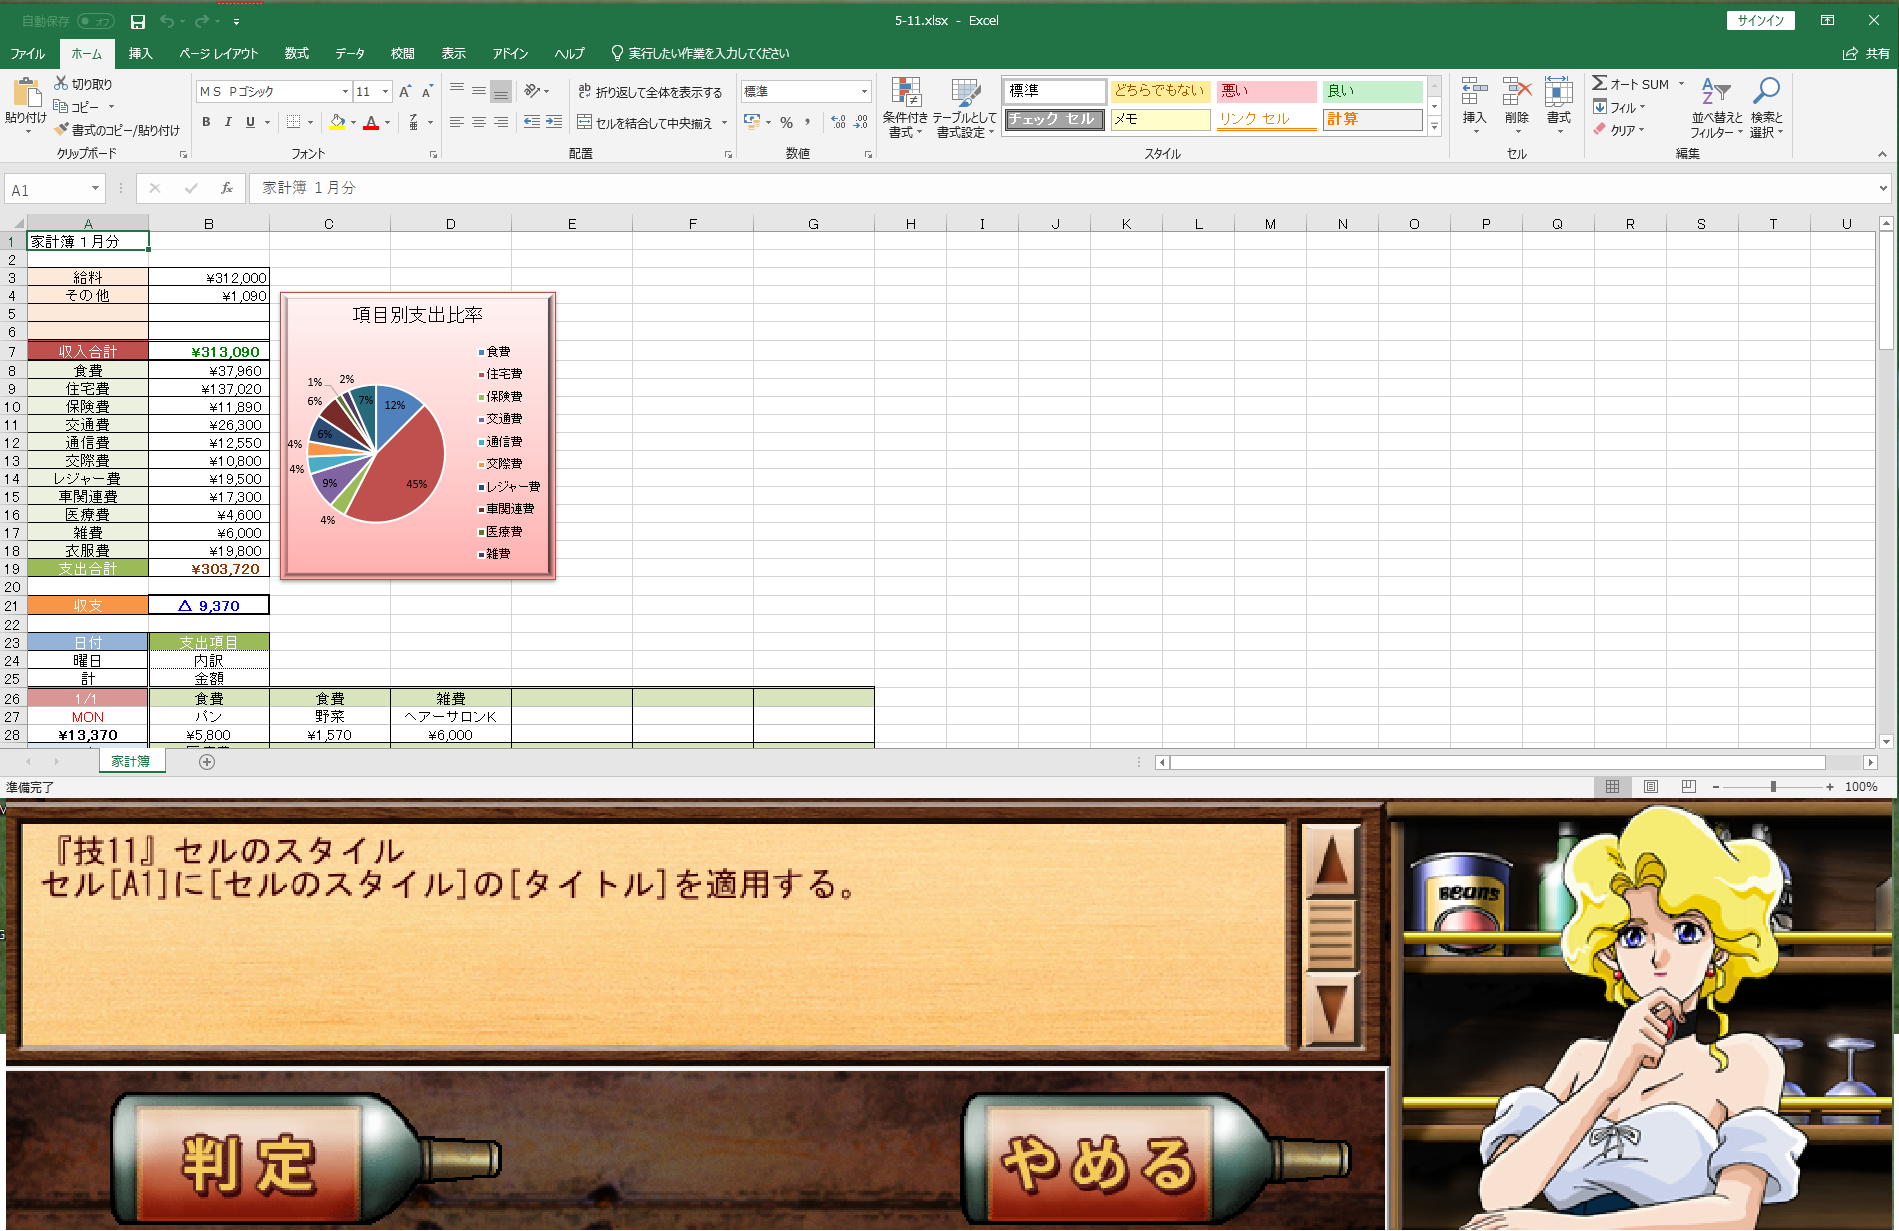Toggle Wrap Text option

[650, 92]
